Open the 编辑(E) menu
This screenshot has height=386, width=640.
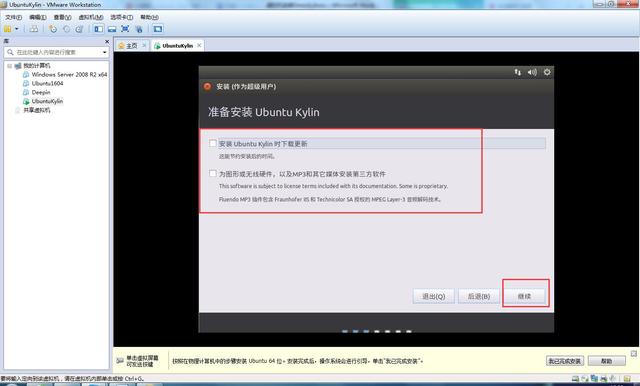click(x=38, y=17)
